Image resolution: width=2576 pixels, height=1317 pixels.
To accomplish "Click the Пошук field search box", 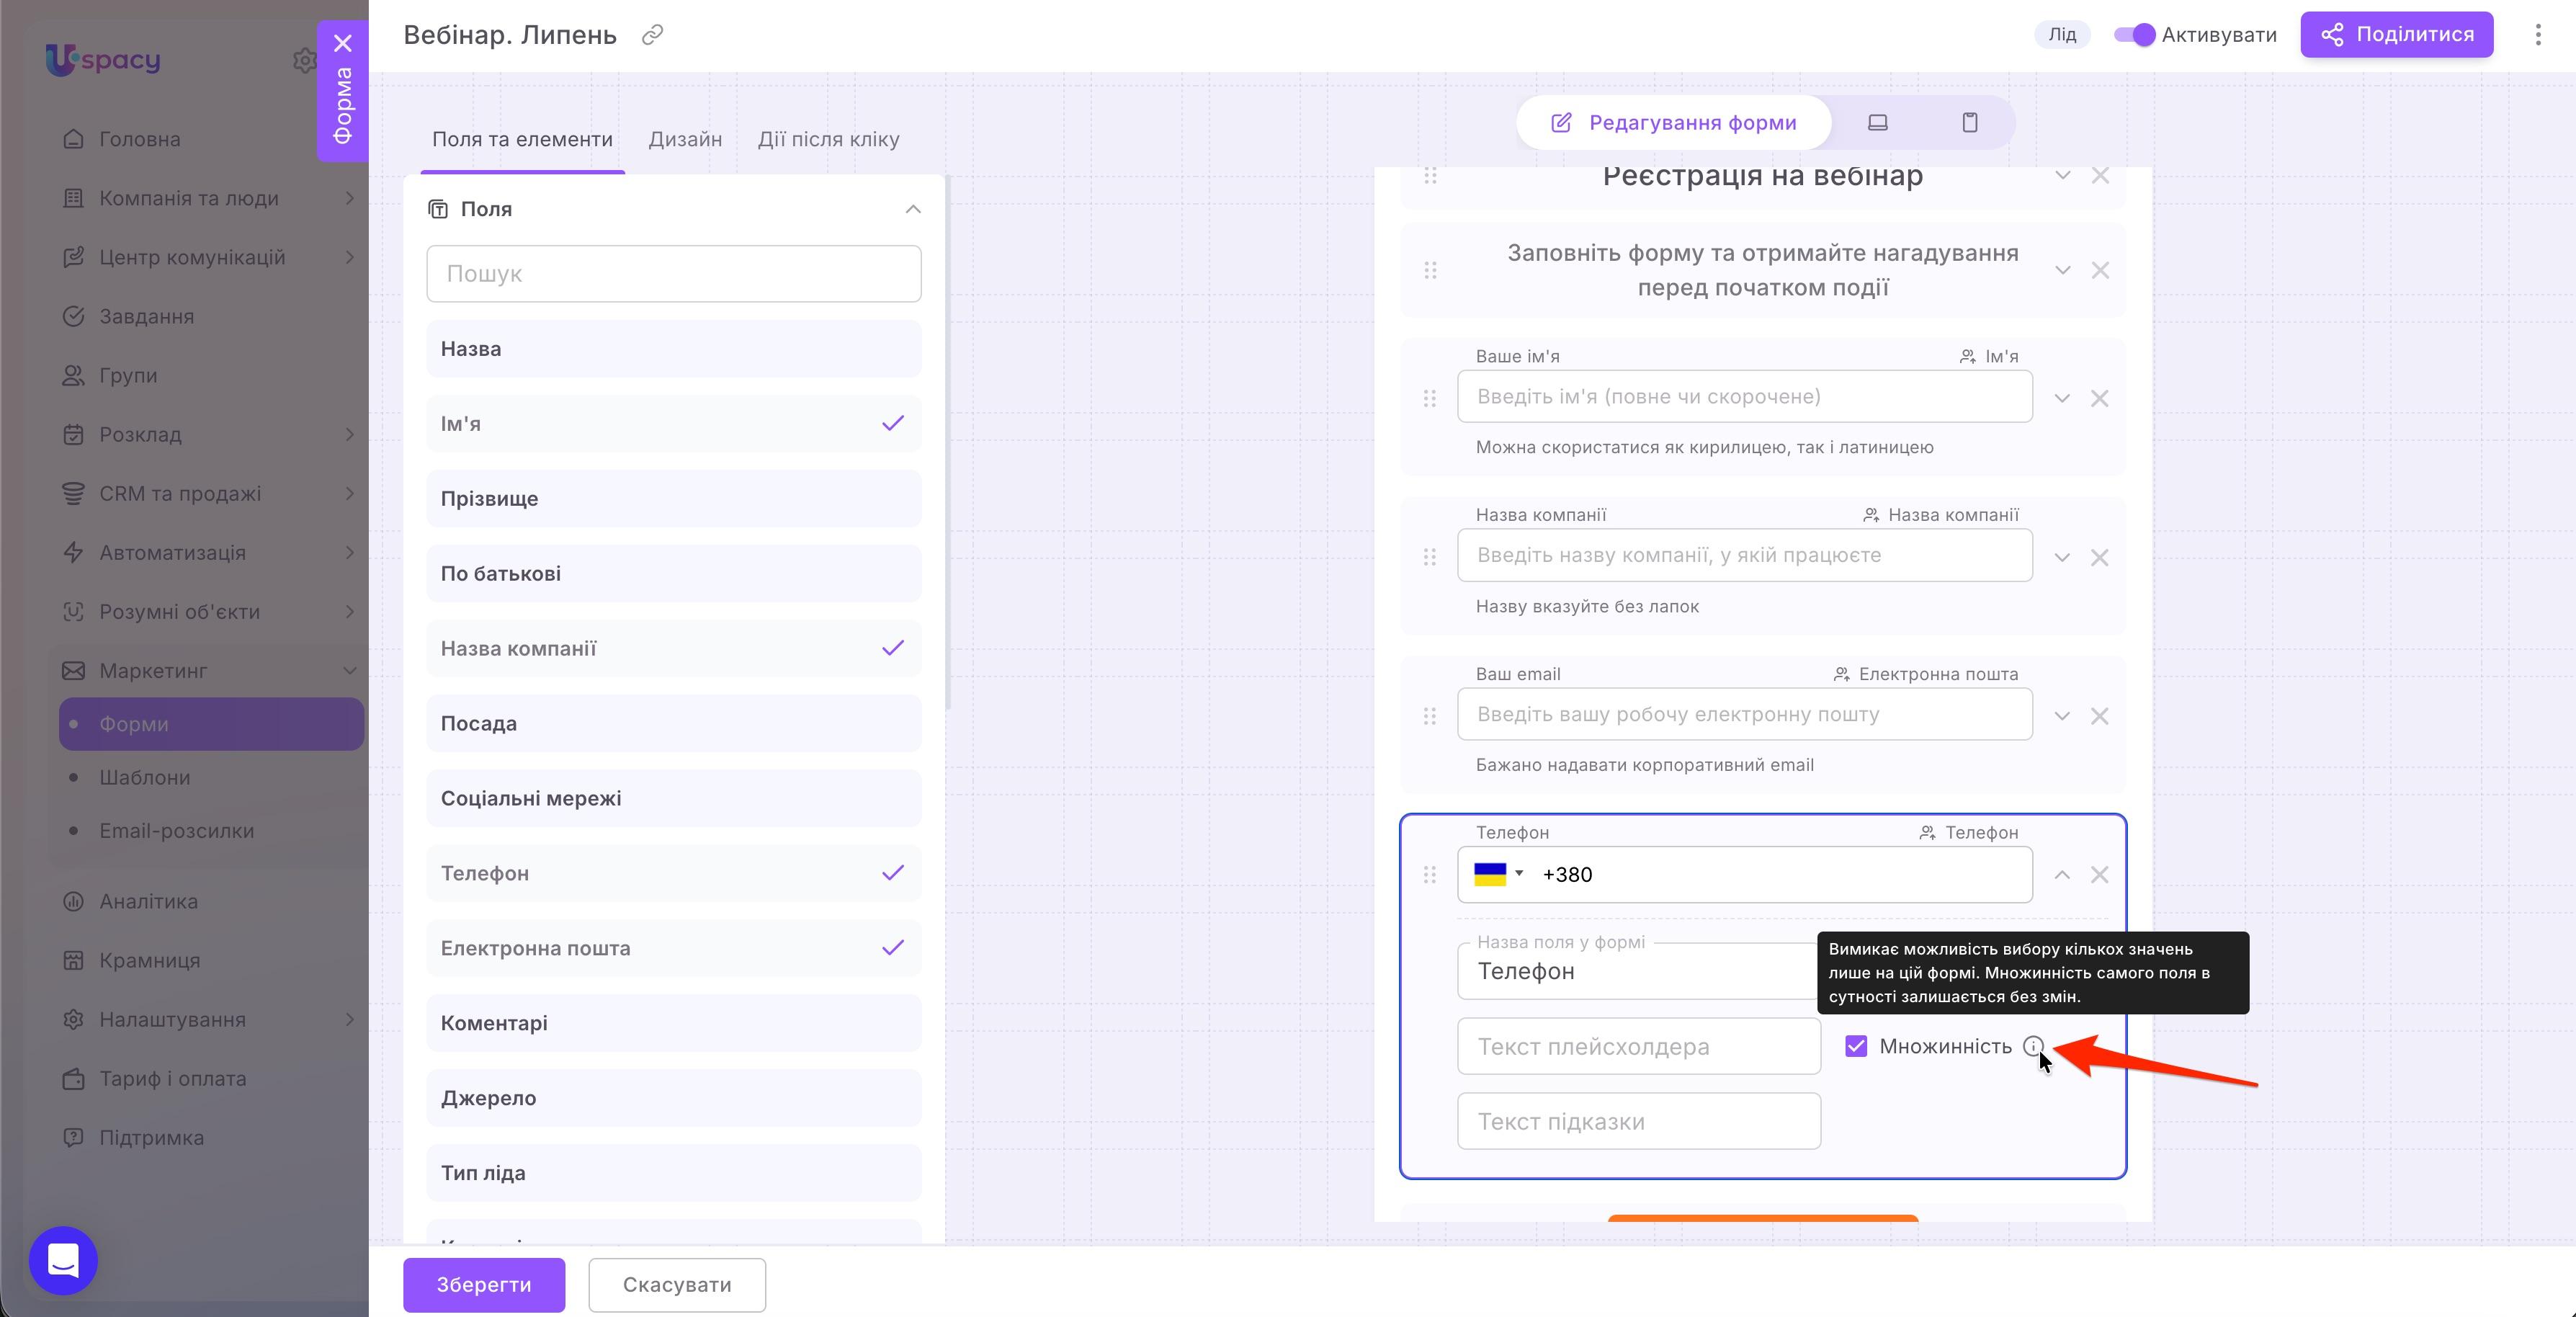I will click(673, 274).
